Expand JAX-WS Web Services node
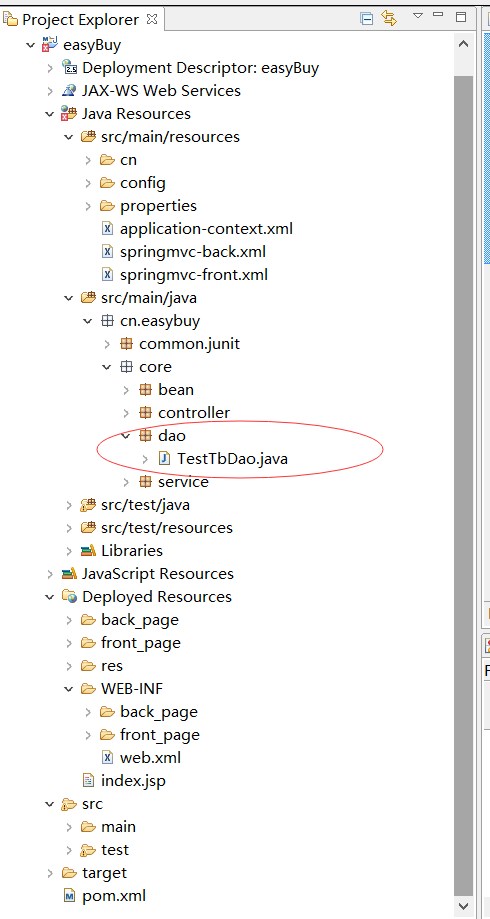The height and width of the screenshot is (919, 490). coord(50,91)
